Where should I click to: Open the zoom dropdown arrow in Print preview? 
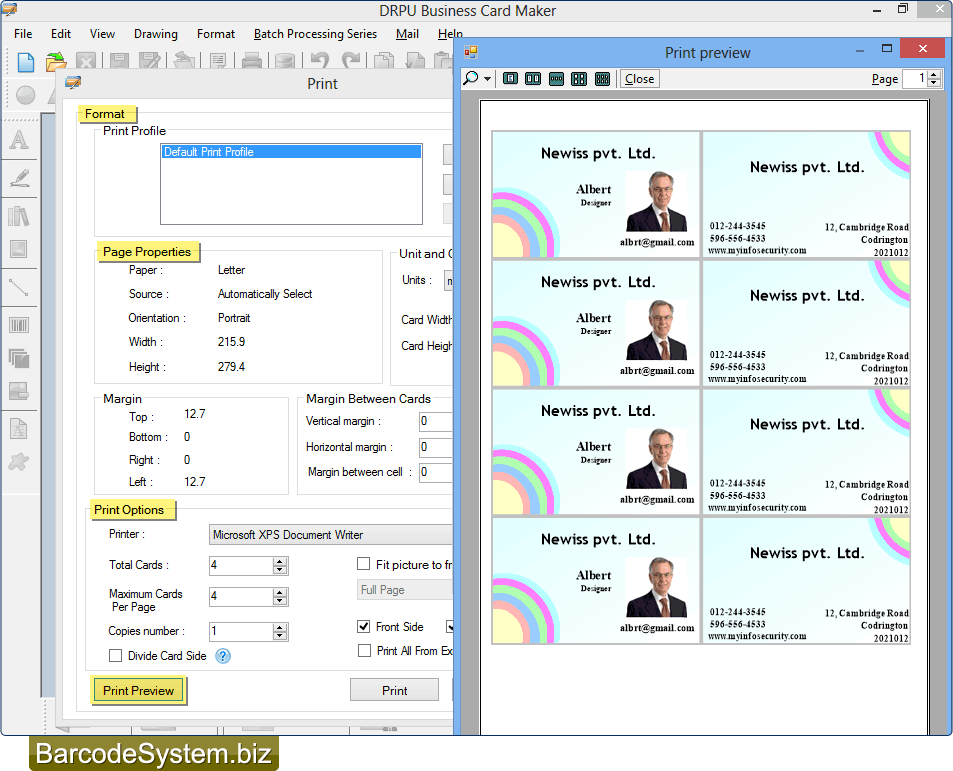[487, 79]
